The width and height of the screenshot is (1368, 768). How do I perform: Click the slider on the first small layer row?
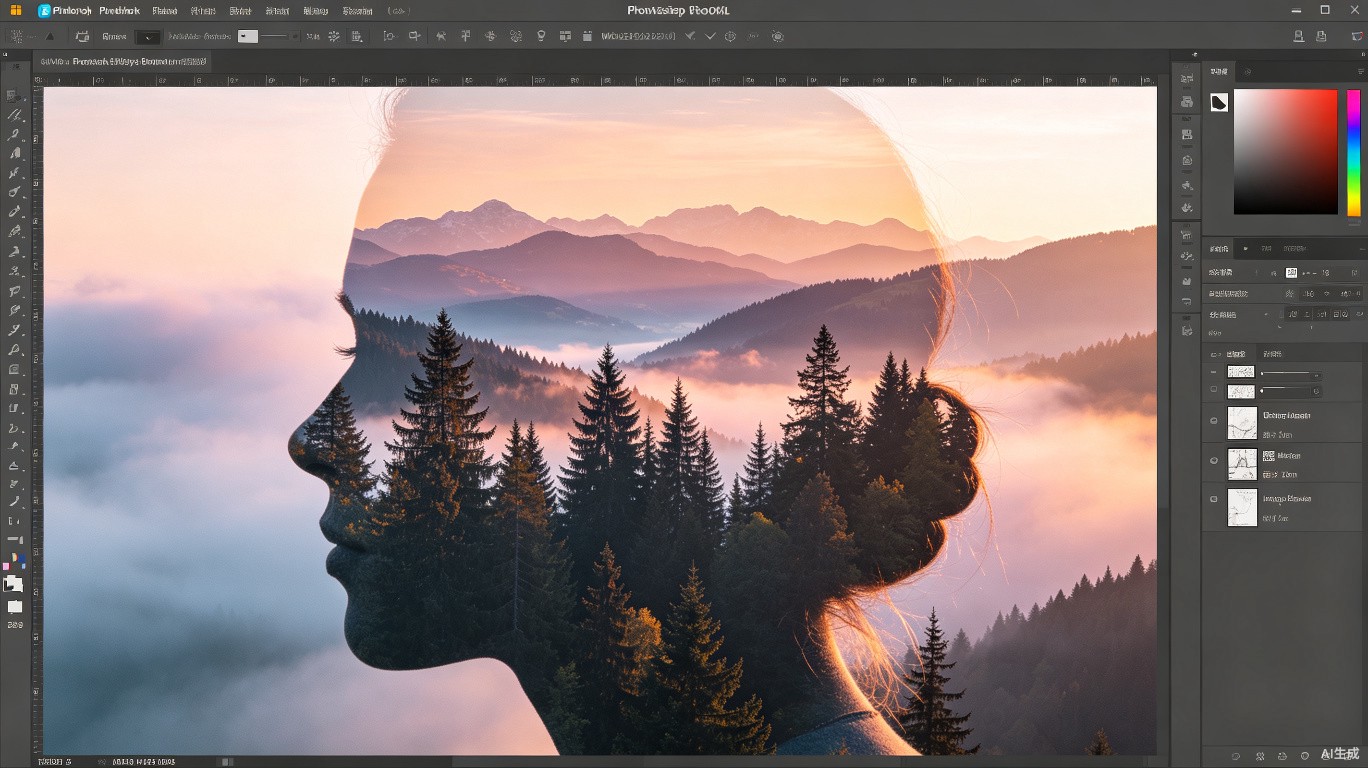coord(1290,374)
